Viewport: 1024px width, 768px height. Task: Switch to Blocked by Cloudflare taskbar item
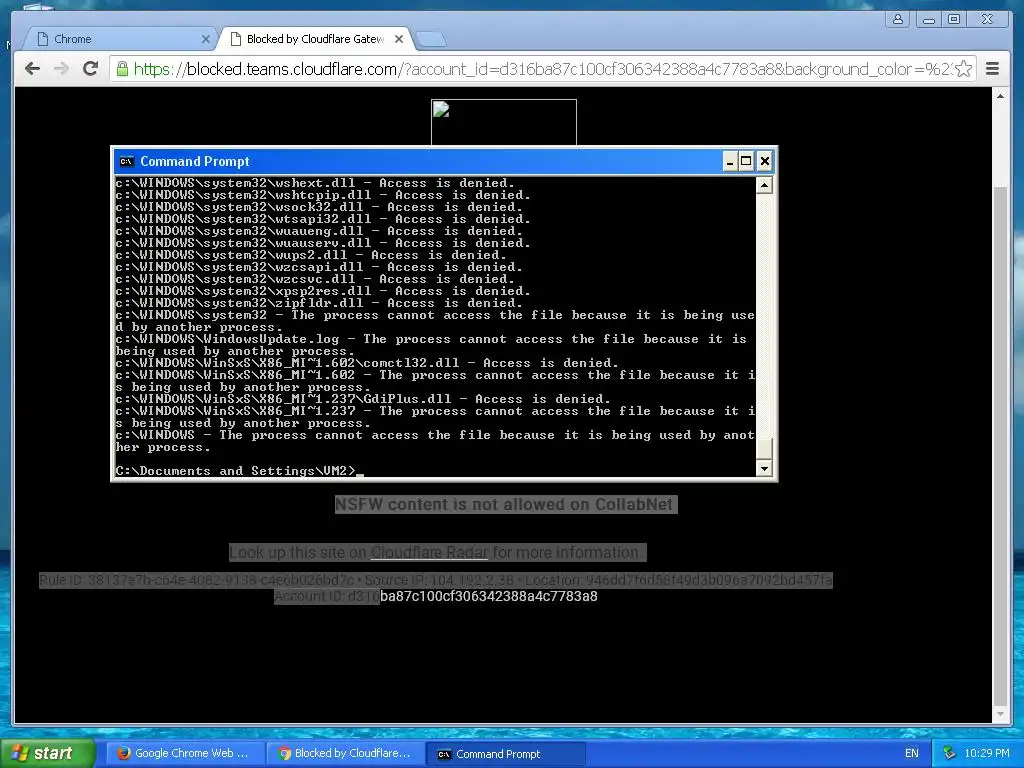pos(346,753)
